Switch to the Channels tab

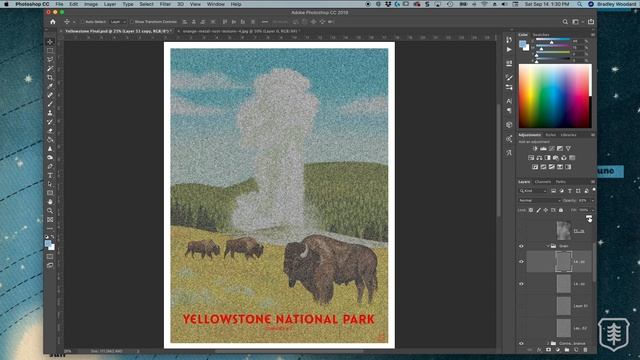pyautogui.click(x=542, y=182)
